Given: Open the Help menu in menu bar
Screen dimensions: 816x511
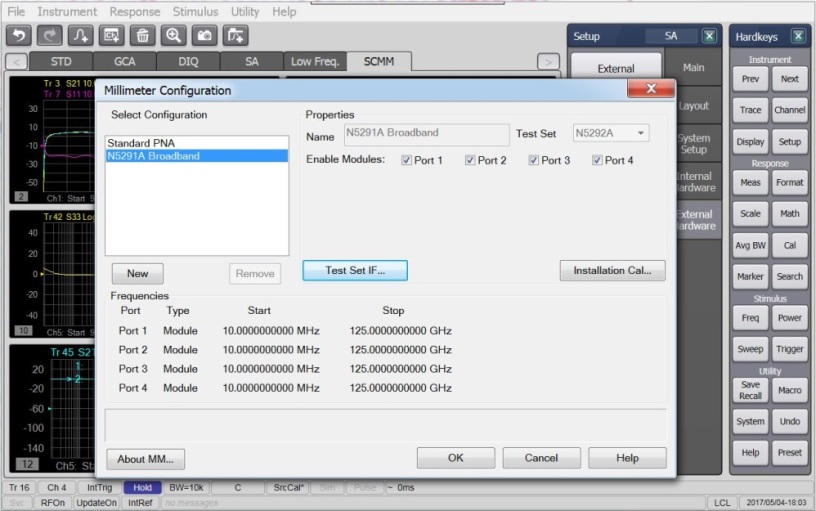Looking at the screenshot, I should click(x=284, y=11).
